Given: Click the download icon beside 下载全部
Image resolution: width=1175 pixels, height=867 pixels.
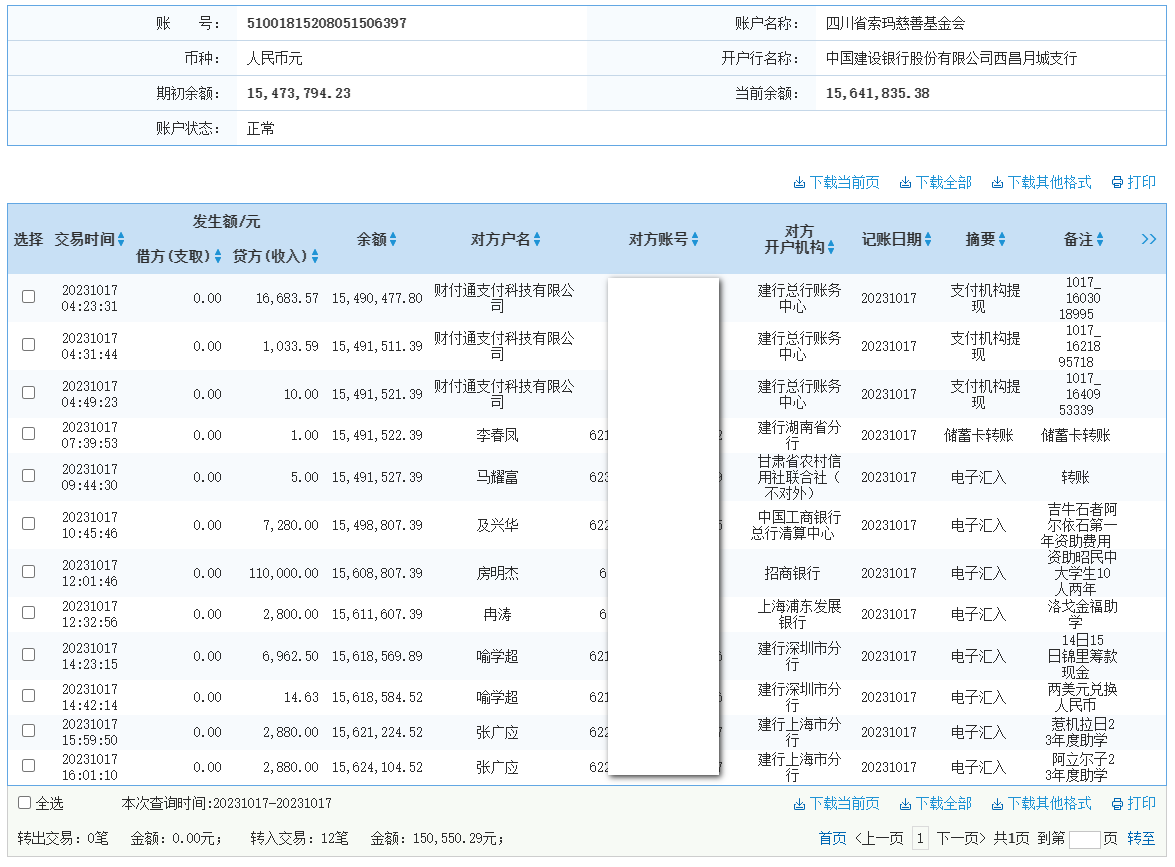Looking at the screenshot, I should click(x=904, y=182).
